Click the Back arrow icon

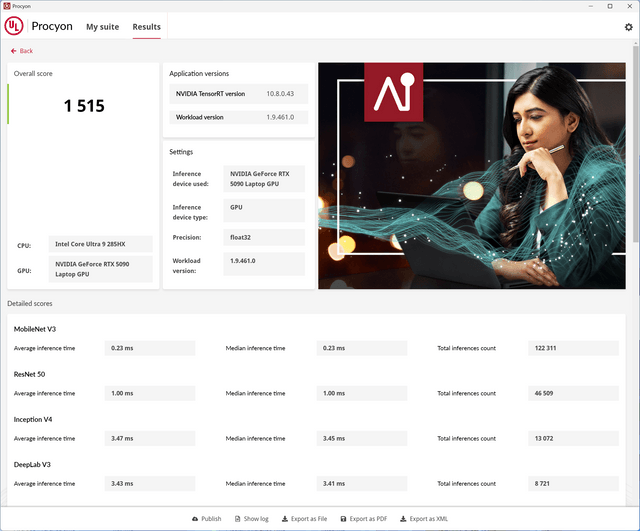[13, 51]
